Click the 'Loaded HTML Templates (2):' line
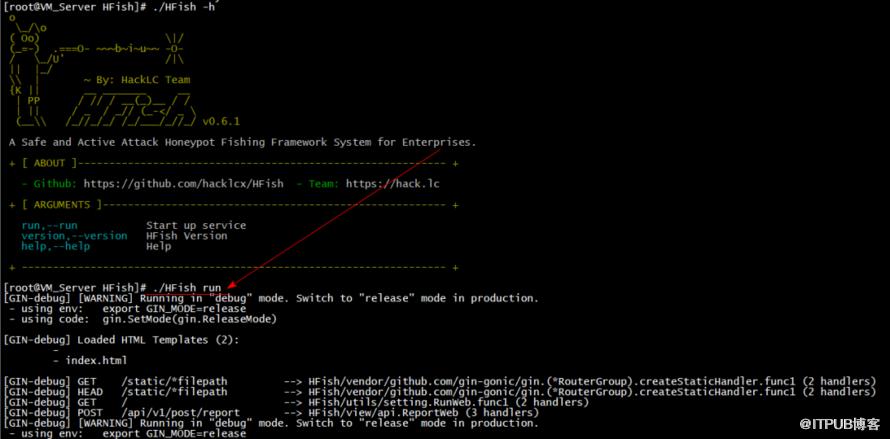This screenshot has width=890, height=439. 158,340
